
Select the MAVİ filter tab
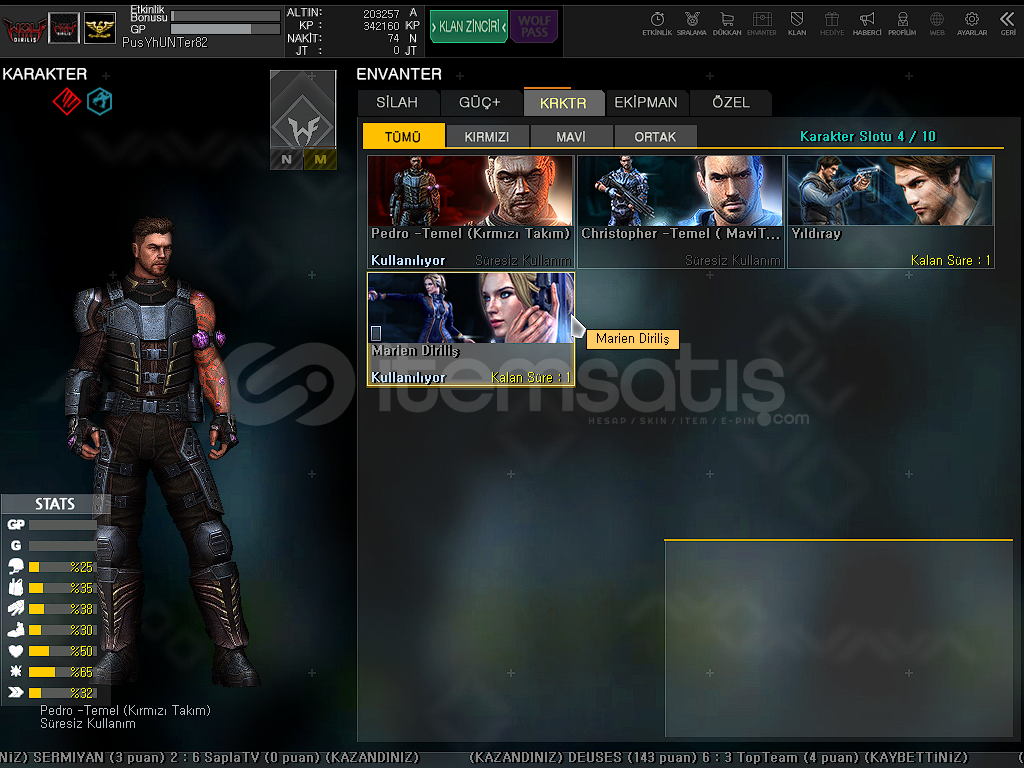click(571, 136)
